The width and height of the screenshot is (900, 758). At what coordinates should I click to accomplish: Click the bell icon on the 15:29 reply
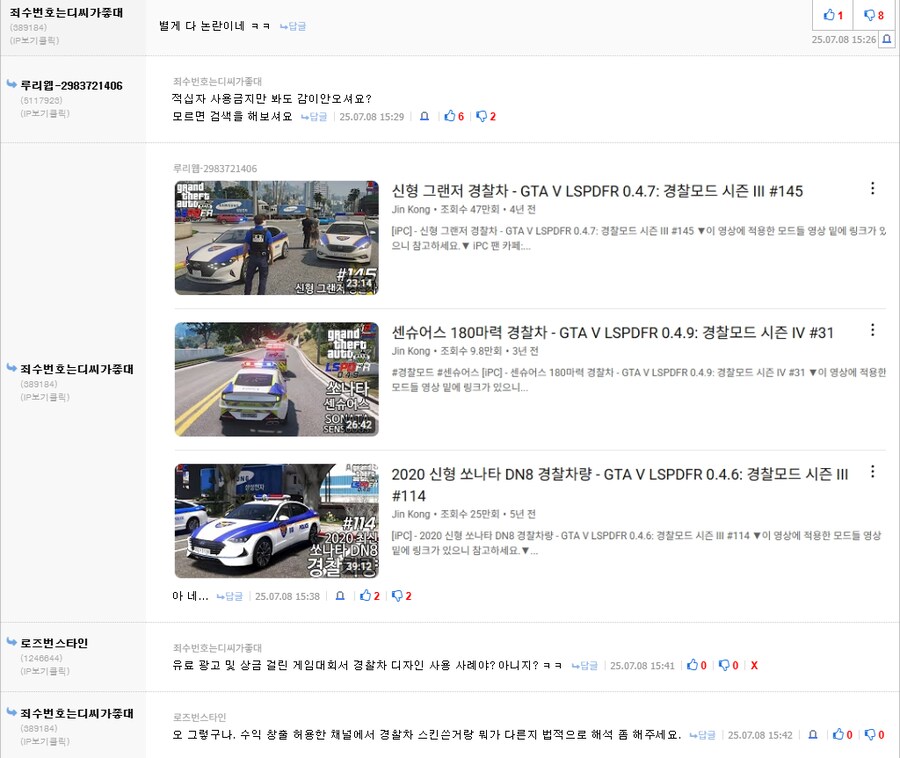[424, 116]
